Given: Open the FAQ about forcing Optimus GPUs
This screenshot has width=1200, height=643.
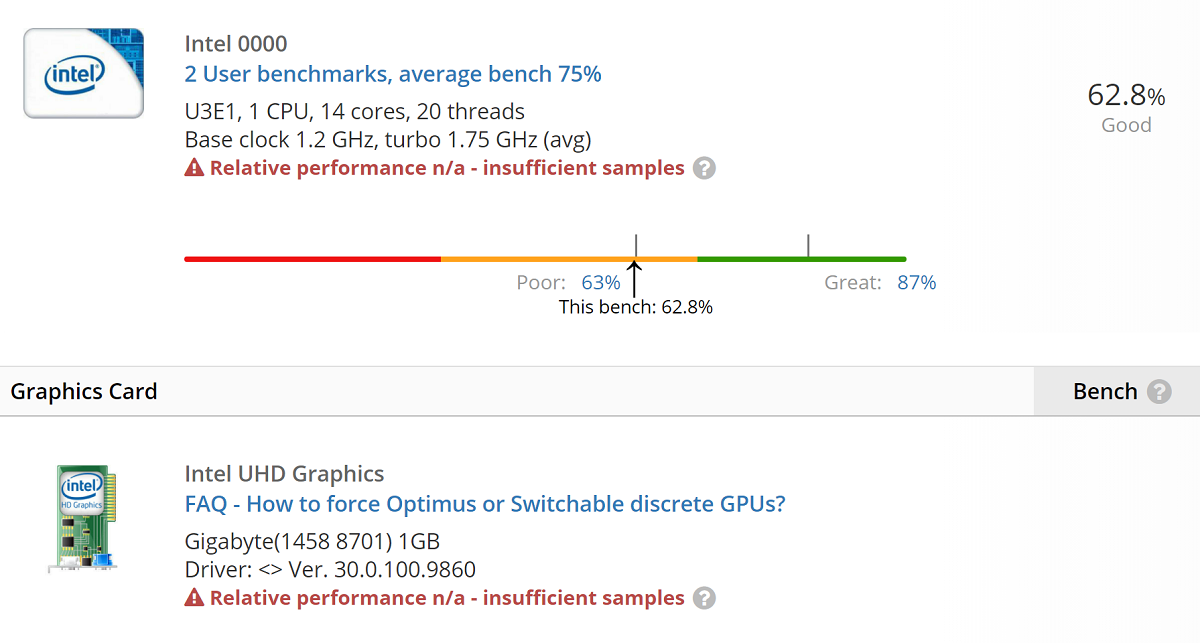Looking at the screenshot, I should (485, 504).
